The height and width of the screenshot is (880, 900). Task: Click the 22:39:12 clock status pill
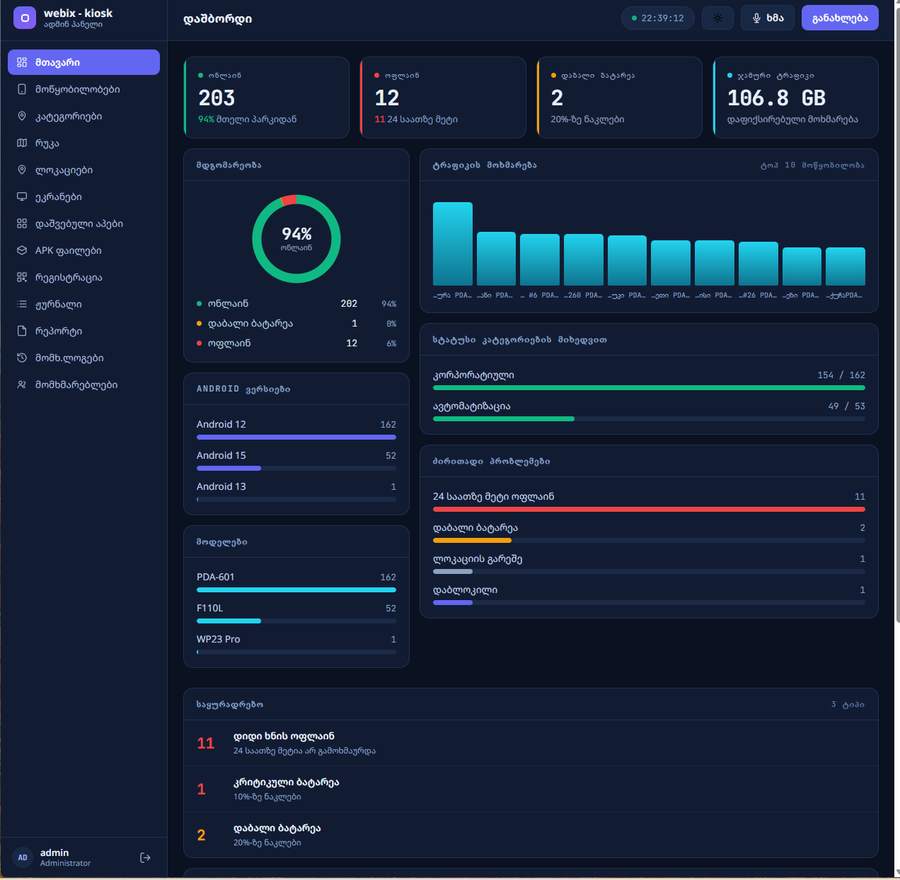pos(658,18)
